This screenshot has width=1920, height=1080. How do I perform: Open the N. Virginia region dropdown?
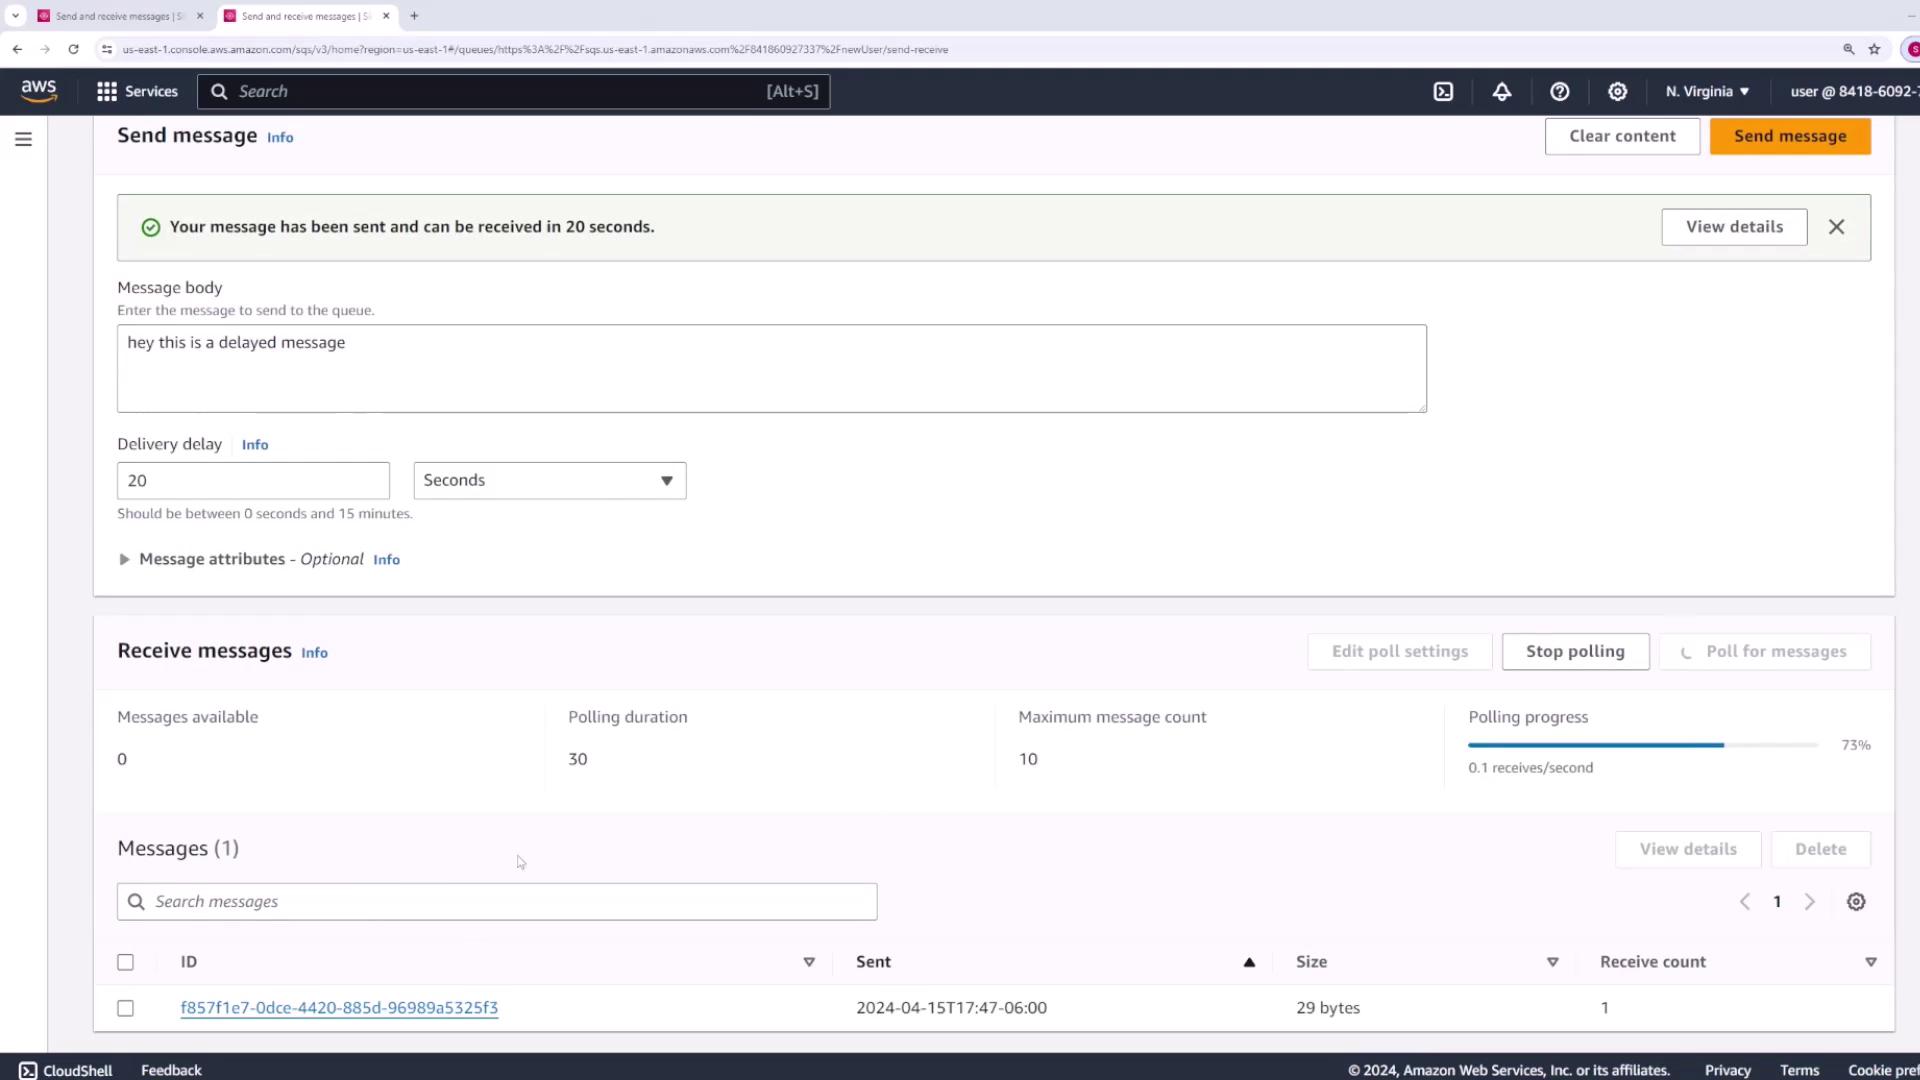click(1707, 91)
